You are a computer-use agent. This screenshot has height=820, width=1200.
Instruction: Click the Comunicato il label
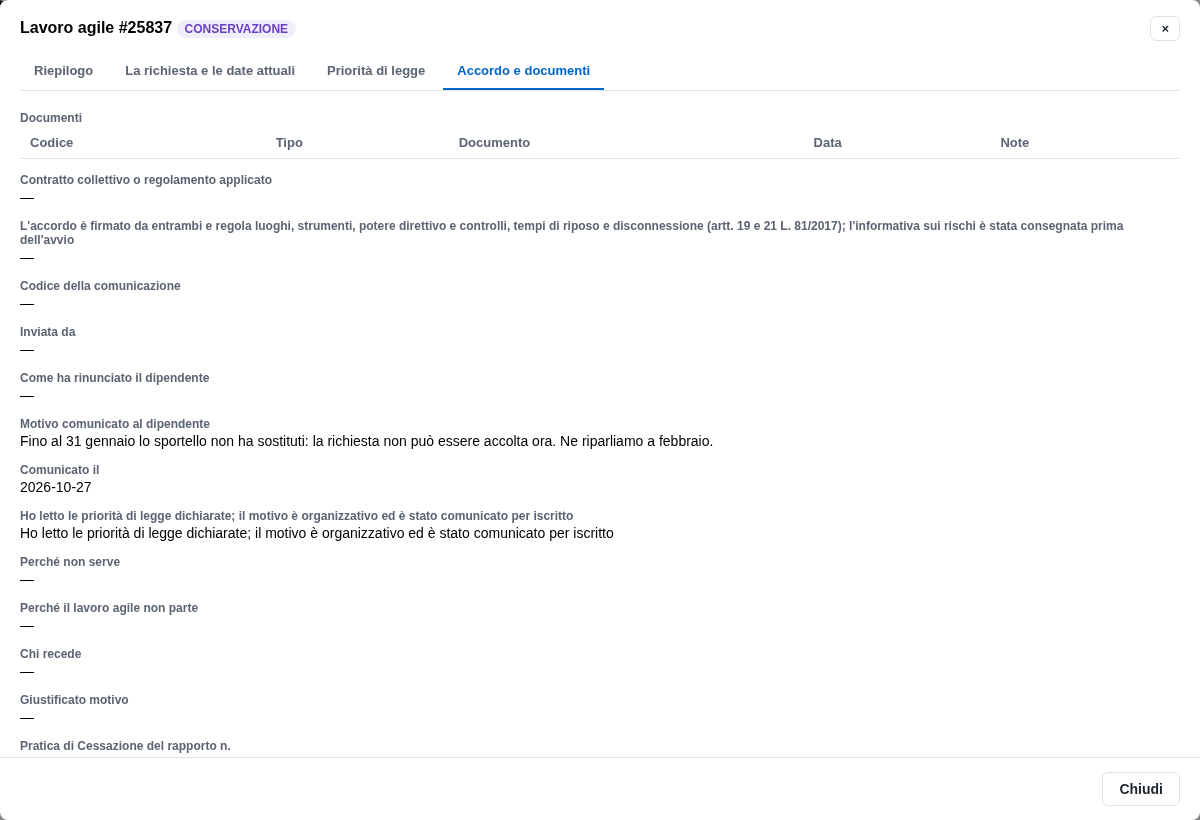pos(59,470)
